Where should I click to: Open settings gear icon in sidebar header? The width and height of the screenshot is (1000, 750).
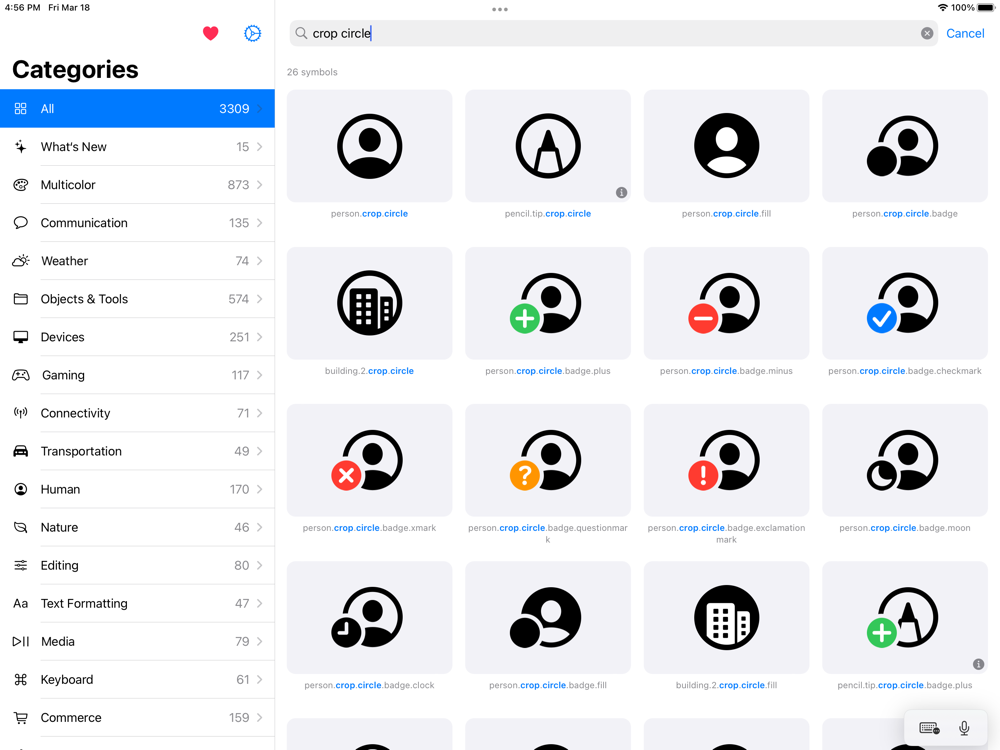click(252, 33)
